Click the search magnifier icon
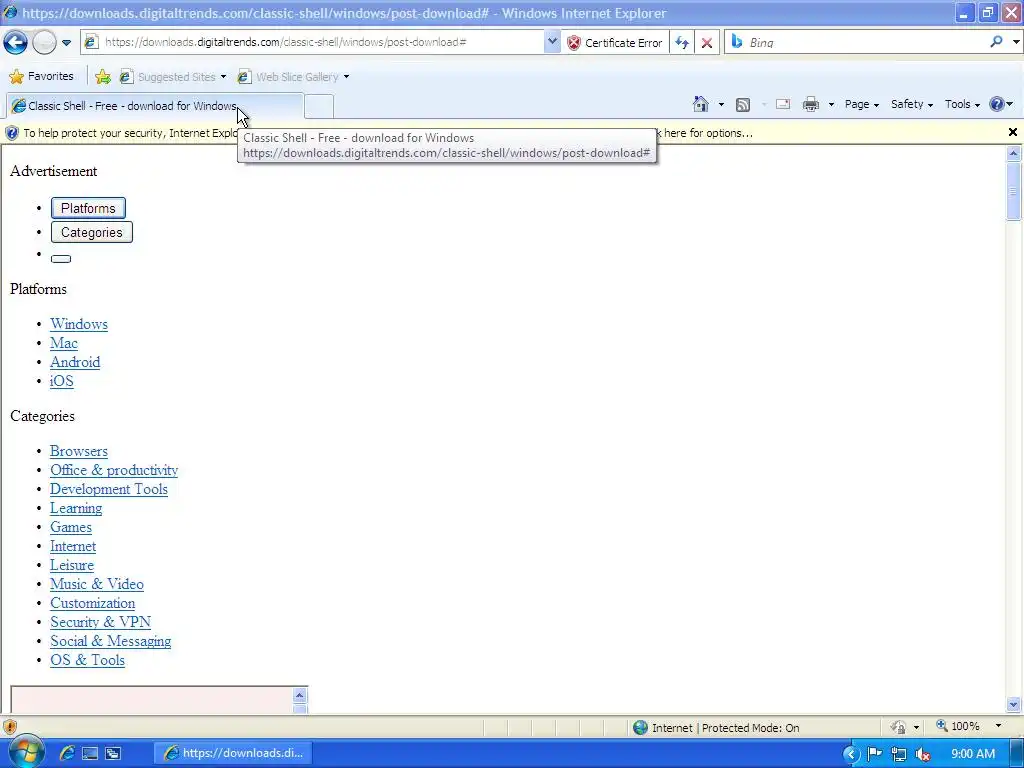This screenshot has width=1024, height=768. (996, 42)
